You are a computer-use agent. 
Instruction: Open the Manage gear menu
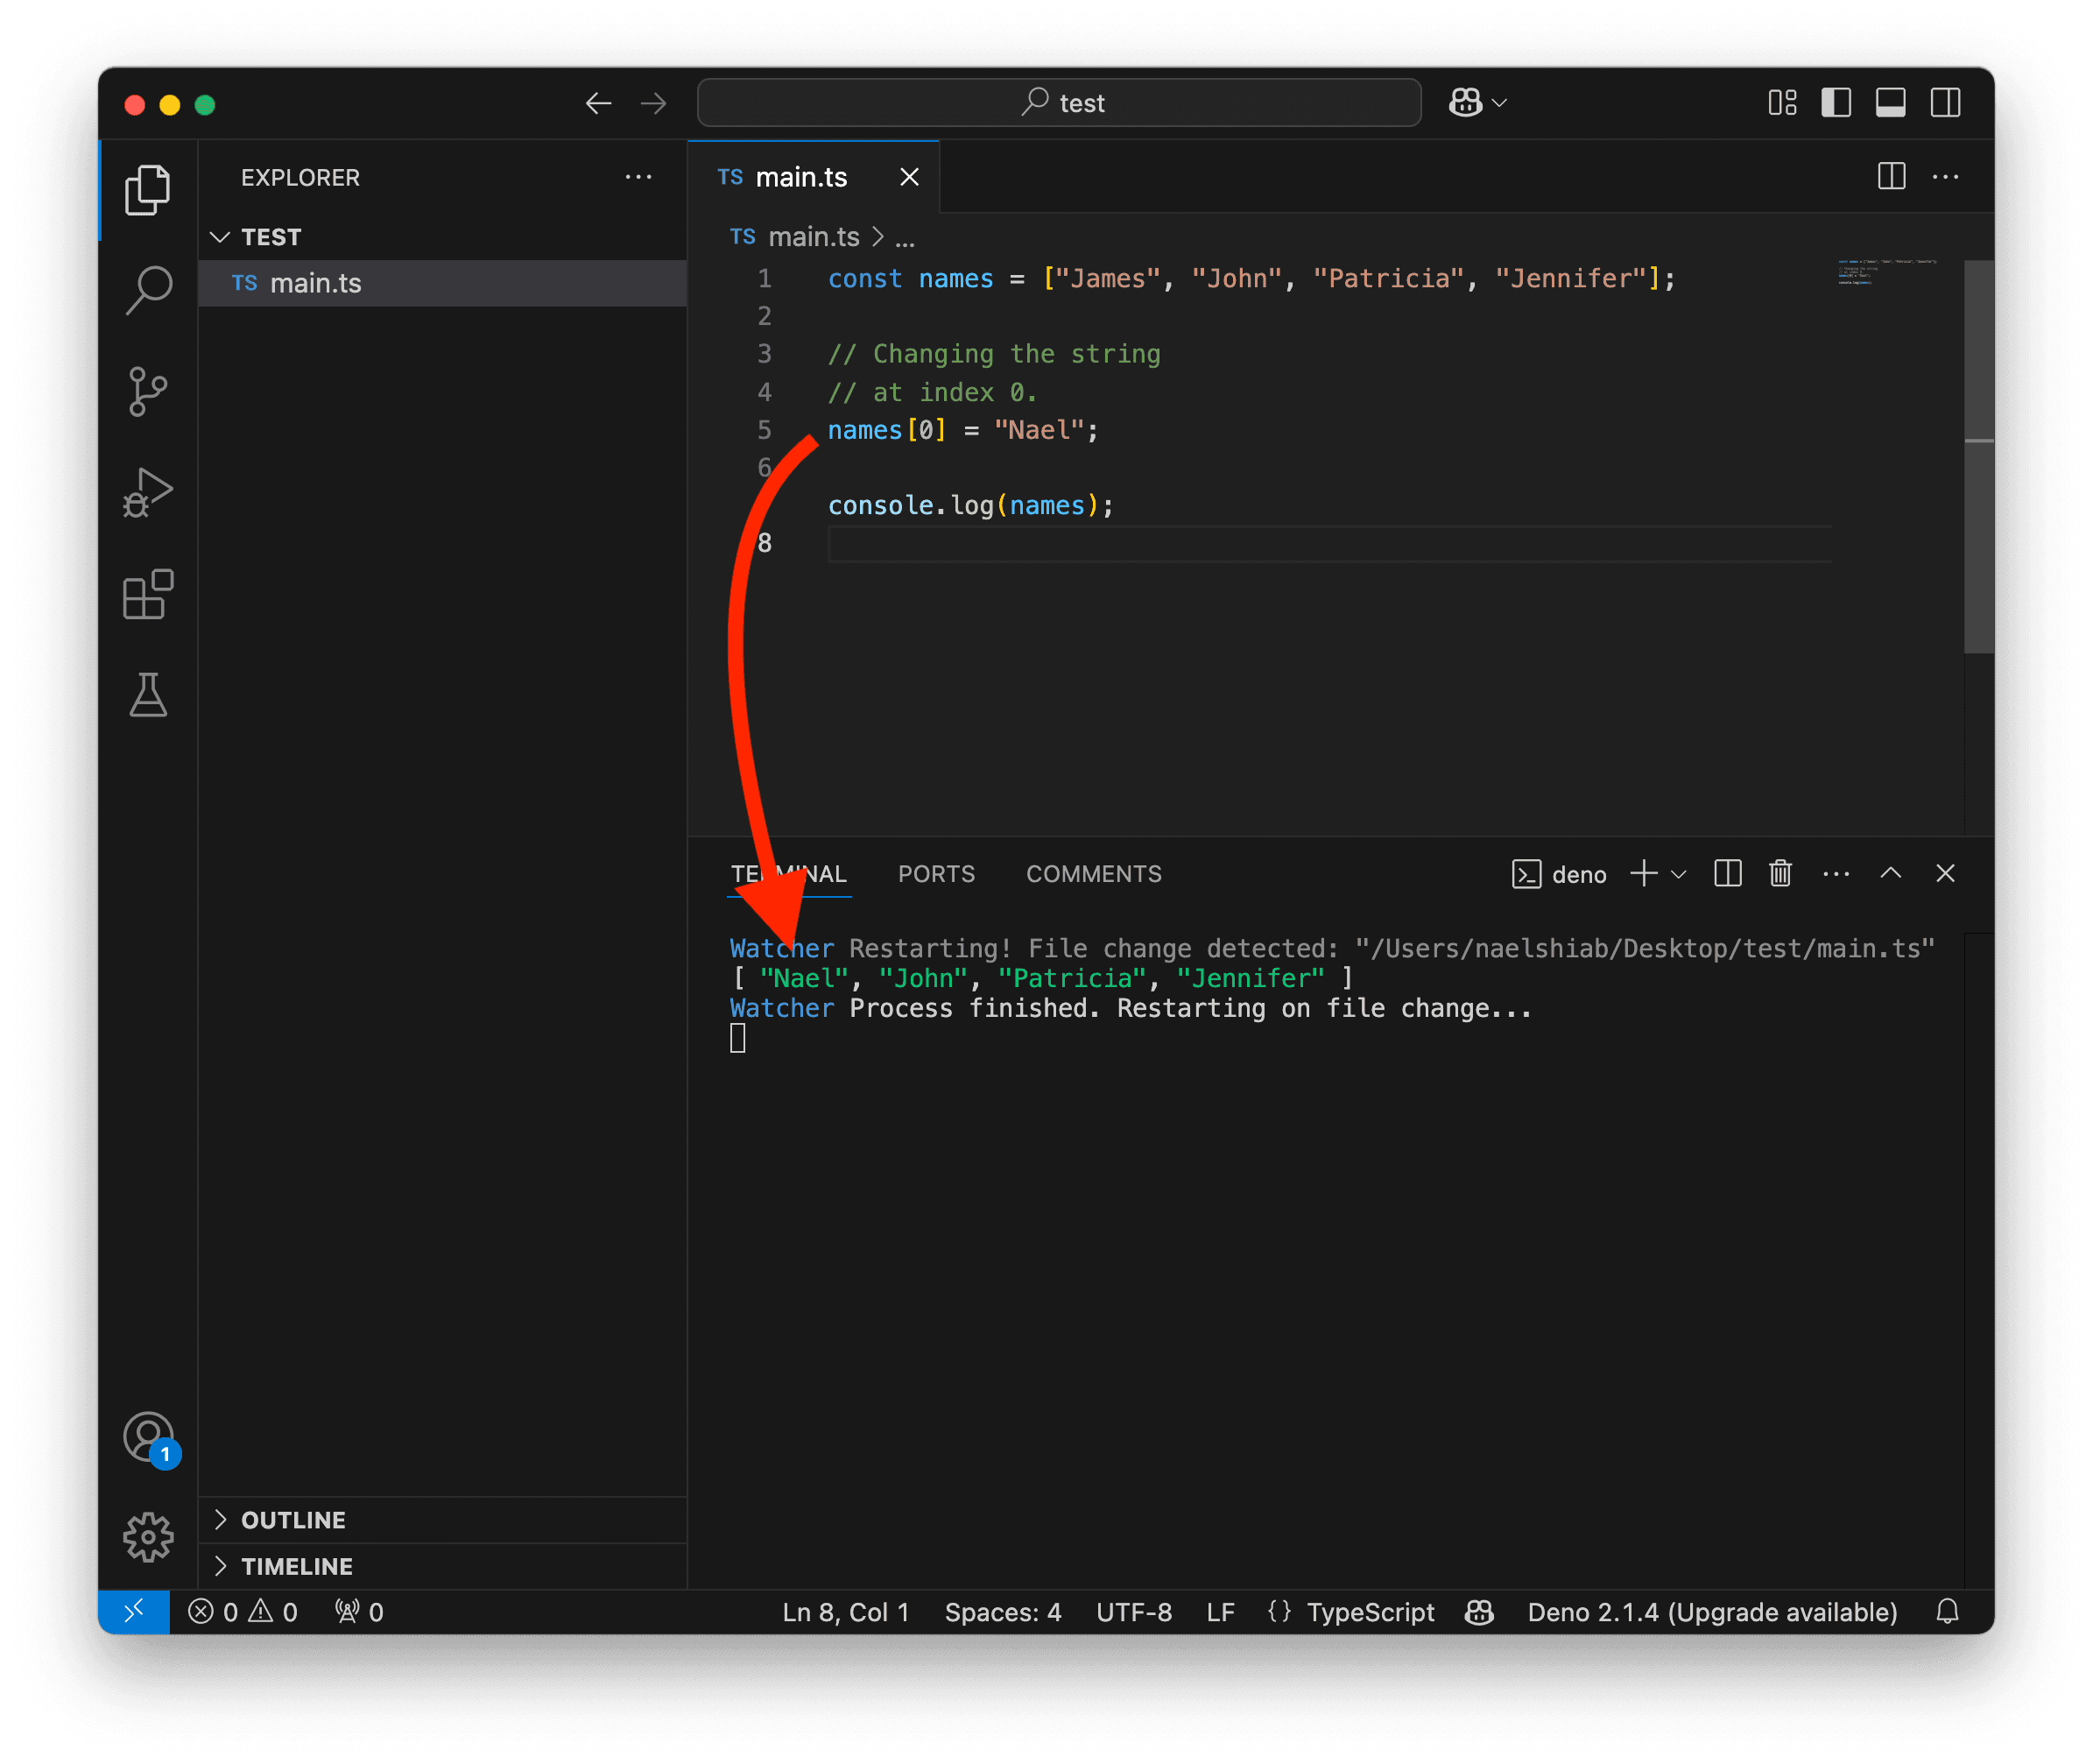click(148, 1537)
